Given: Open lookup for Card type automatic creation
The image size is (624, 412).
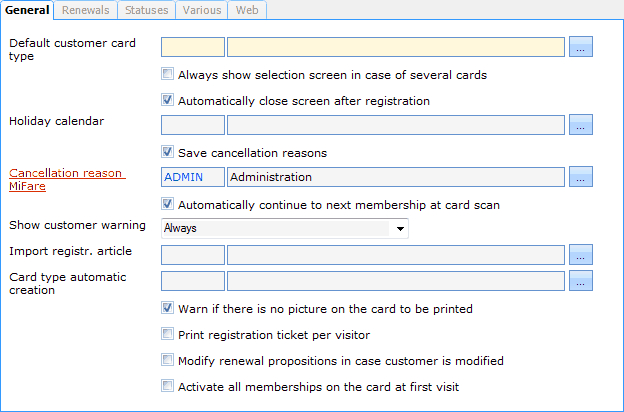Looking at the screenshot, I should click(582, 281).
